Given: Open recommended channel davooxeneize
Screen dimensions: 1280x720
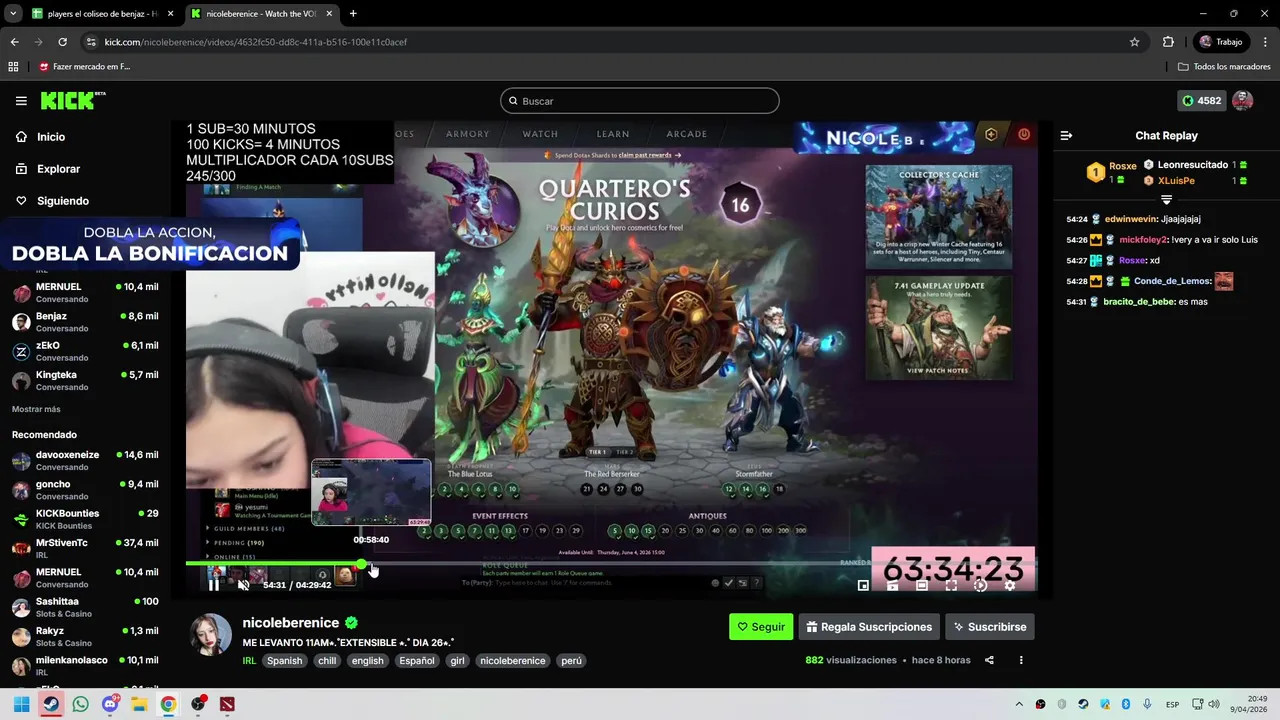Looking at the screenshot, I should click(86, 461).
